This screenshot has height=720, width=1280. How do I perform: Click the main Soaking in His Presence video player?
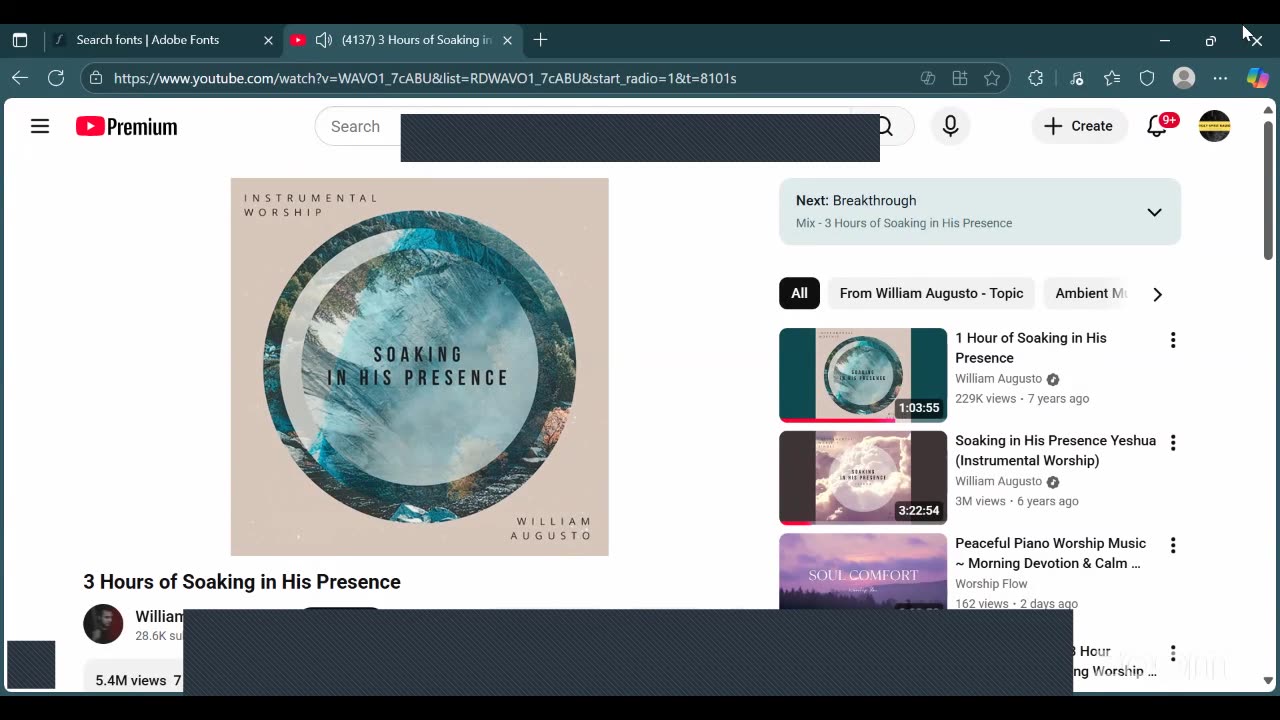click(x=420, y=367)
